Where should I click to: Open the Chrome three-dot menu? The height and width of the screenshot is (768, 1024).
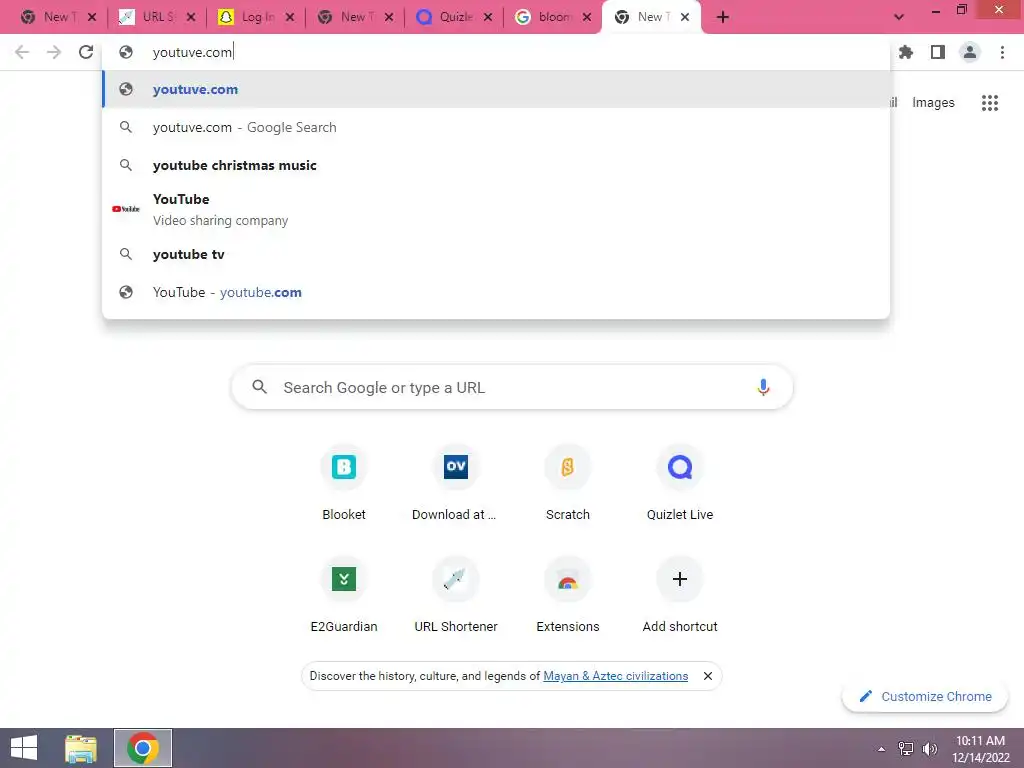[x=1002, y=52]
